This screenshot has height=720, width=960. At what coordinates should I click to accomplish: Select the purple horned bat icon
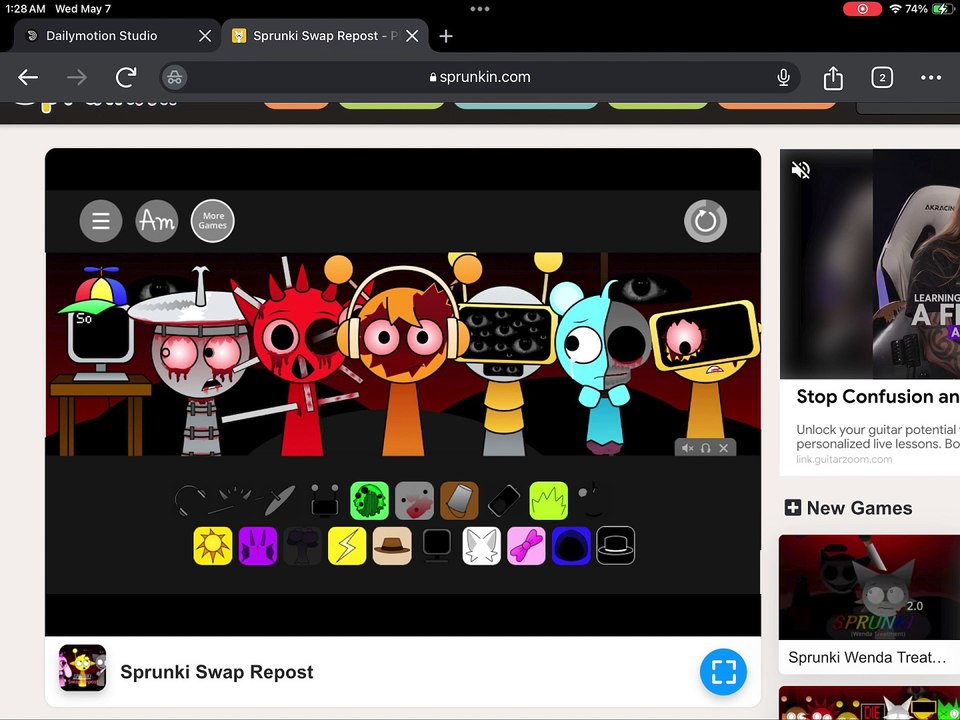pyautogui.click(x=258, y=546)
